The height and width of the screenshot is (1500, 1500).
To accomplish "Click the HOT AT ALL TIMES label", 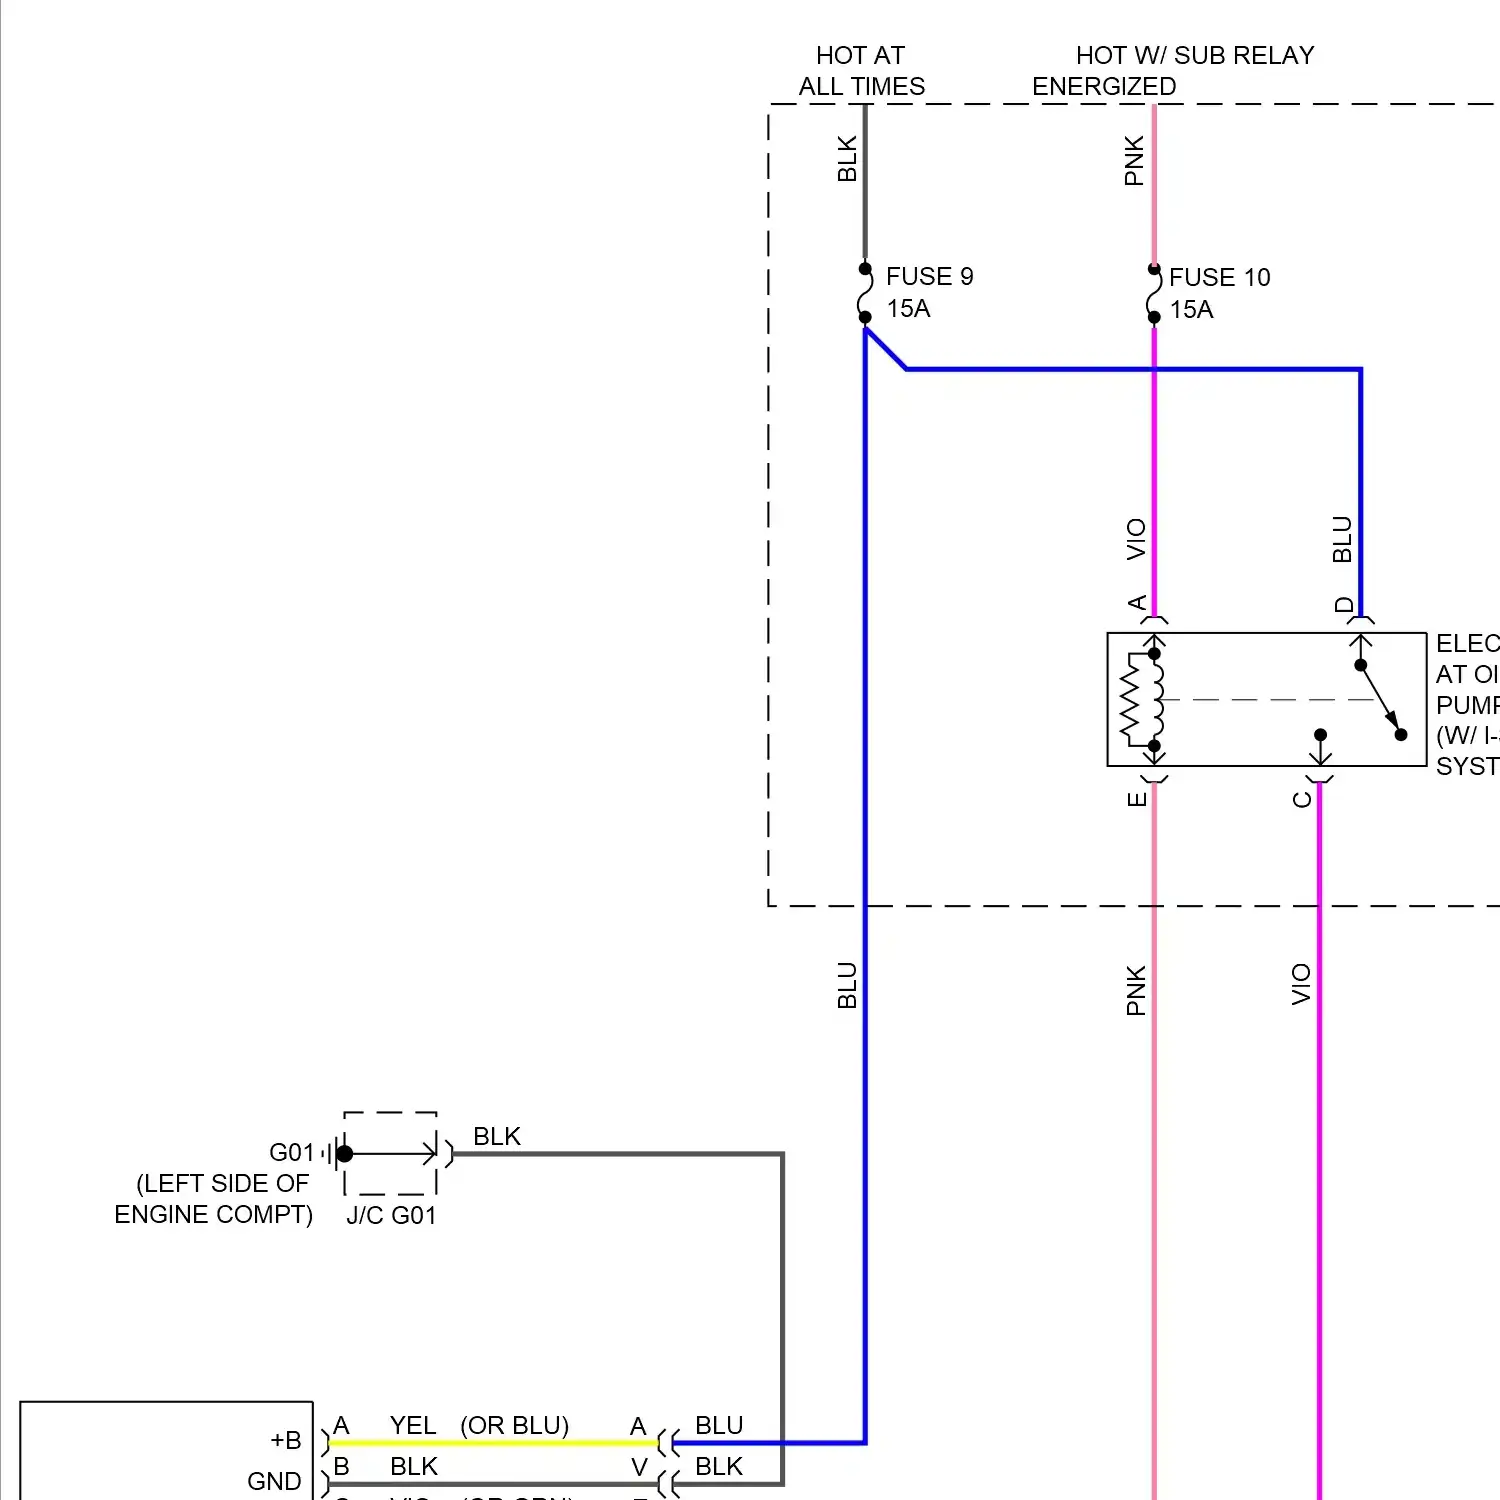I will tap(861, 71).
